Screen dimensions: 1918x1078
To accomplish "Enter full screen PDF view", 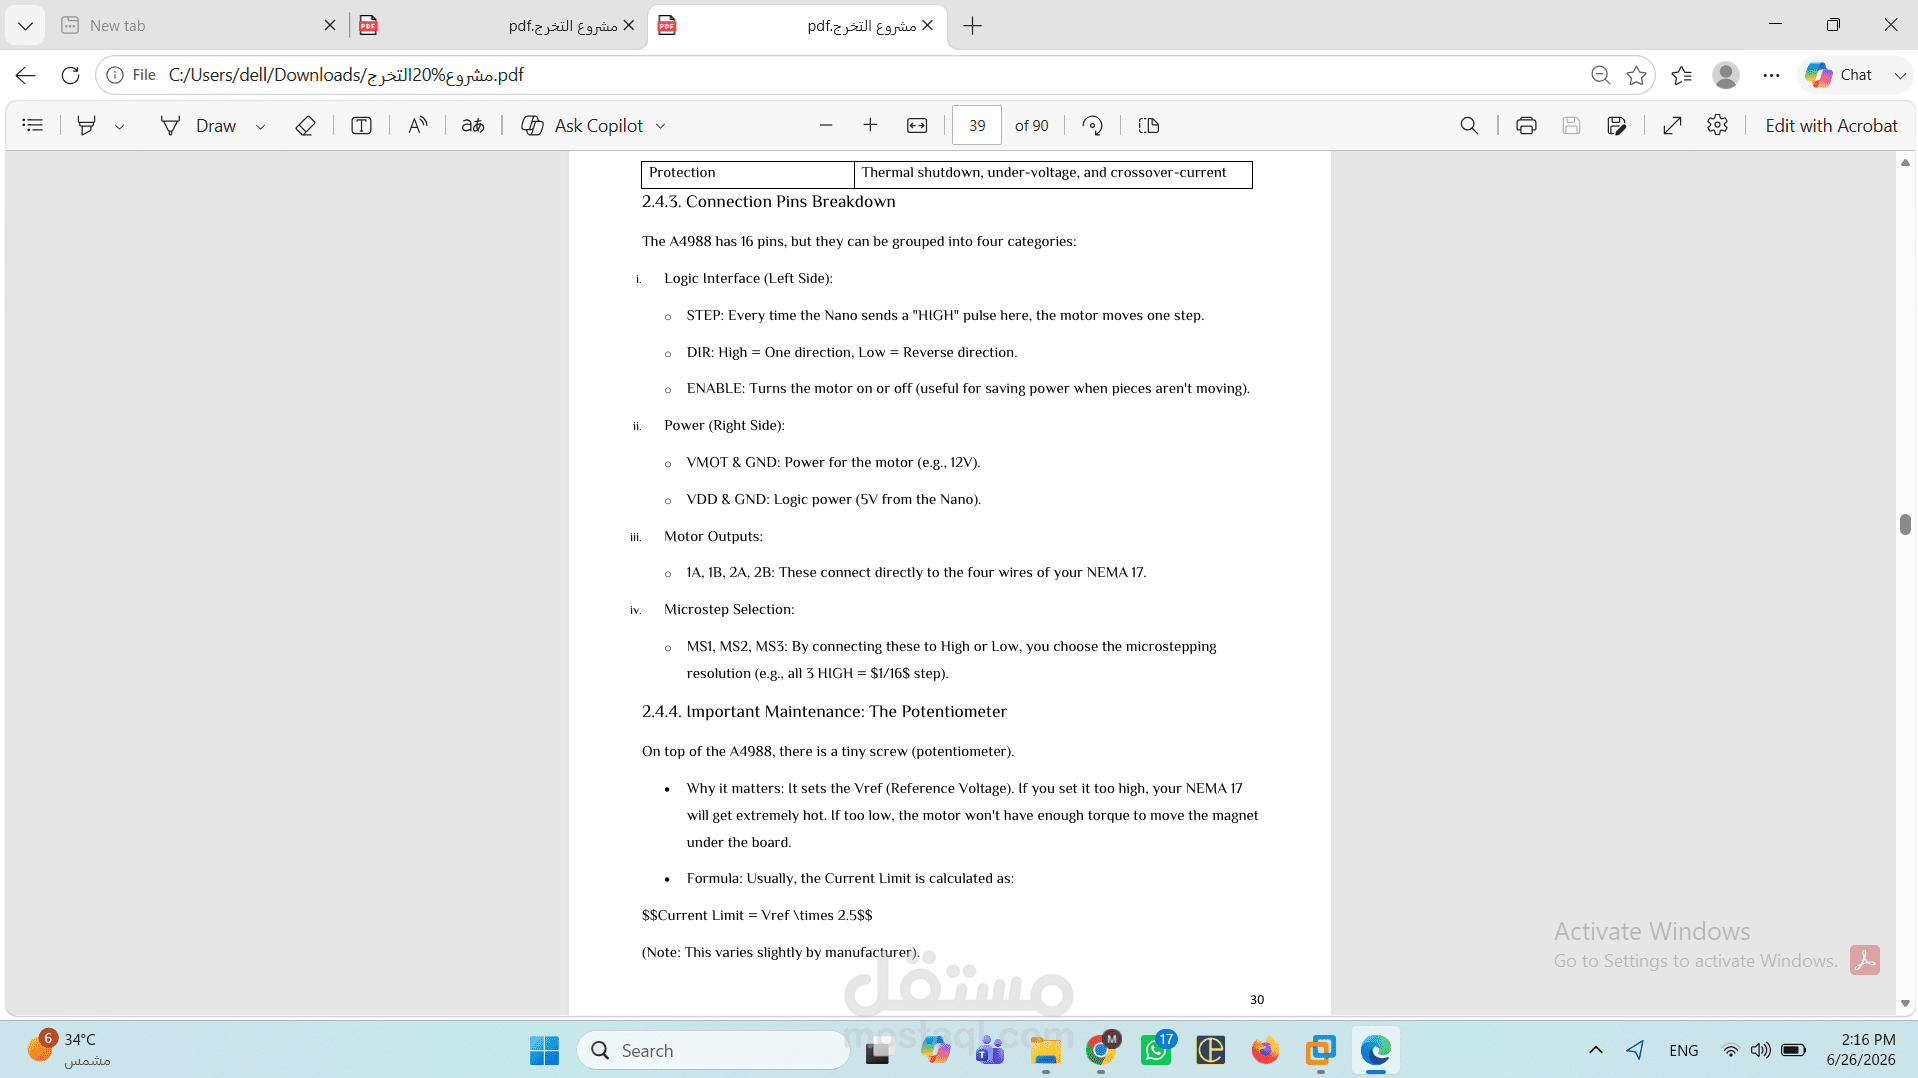I will [x=1672, y=125].
